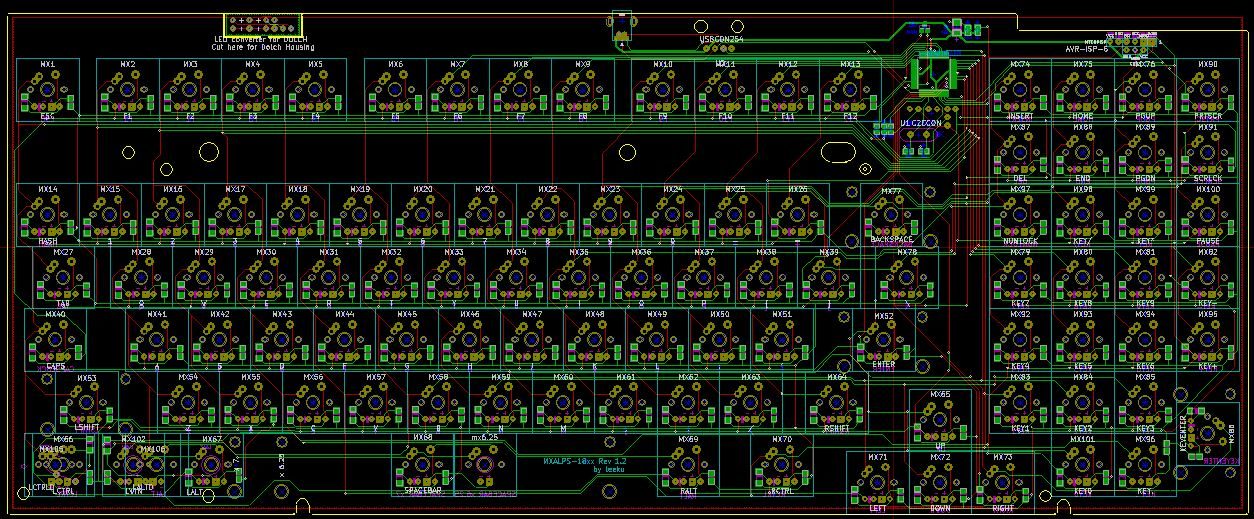Select the MX20 switch footprint
1254x519 pixels.
pos(423,215)
